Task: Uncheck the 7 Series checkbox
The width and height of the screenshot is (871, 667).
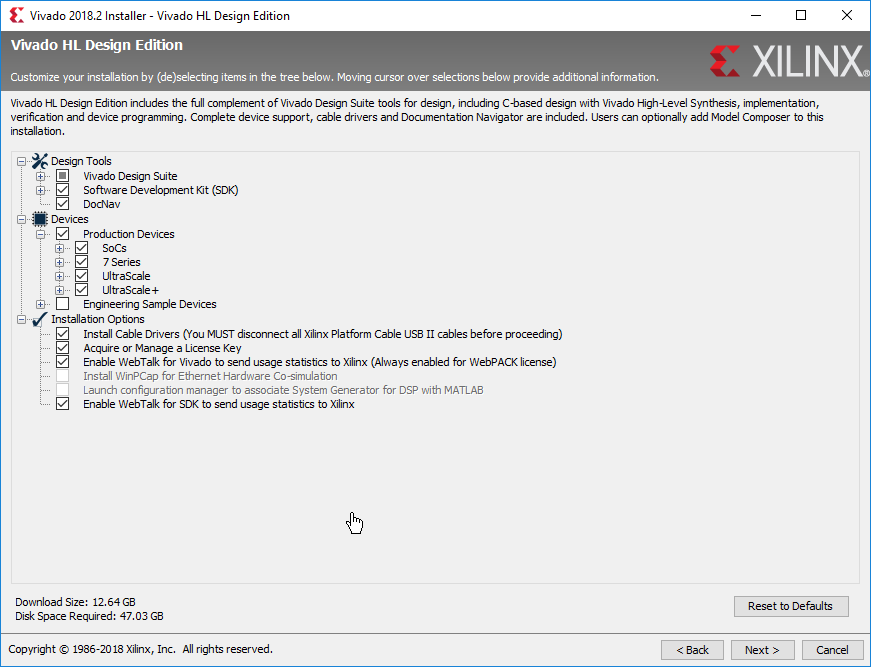Action: coord(82,262)
